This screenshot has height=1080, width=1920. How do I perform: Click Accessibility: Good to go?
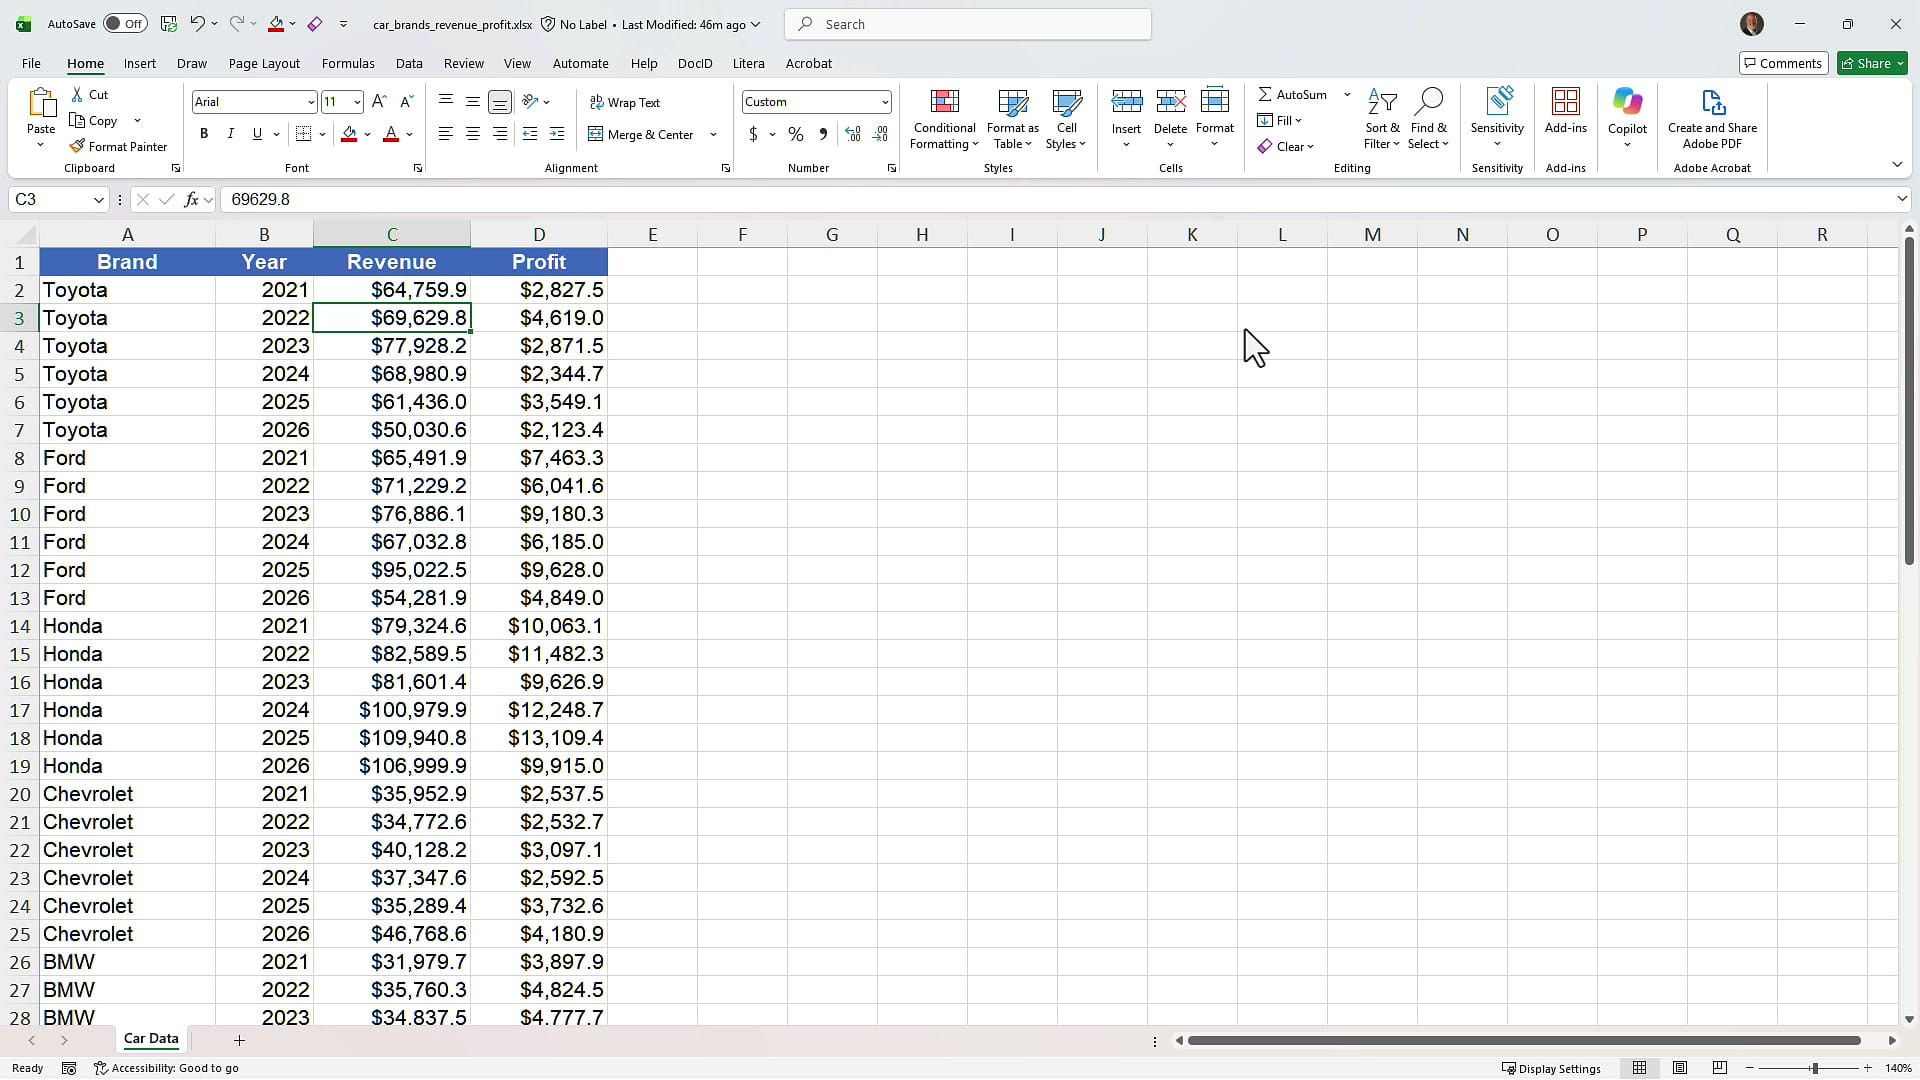tap(166, 1068)
